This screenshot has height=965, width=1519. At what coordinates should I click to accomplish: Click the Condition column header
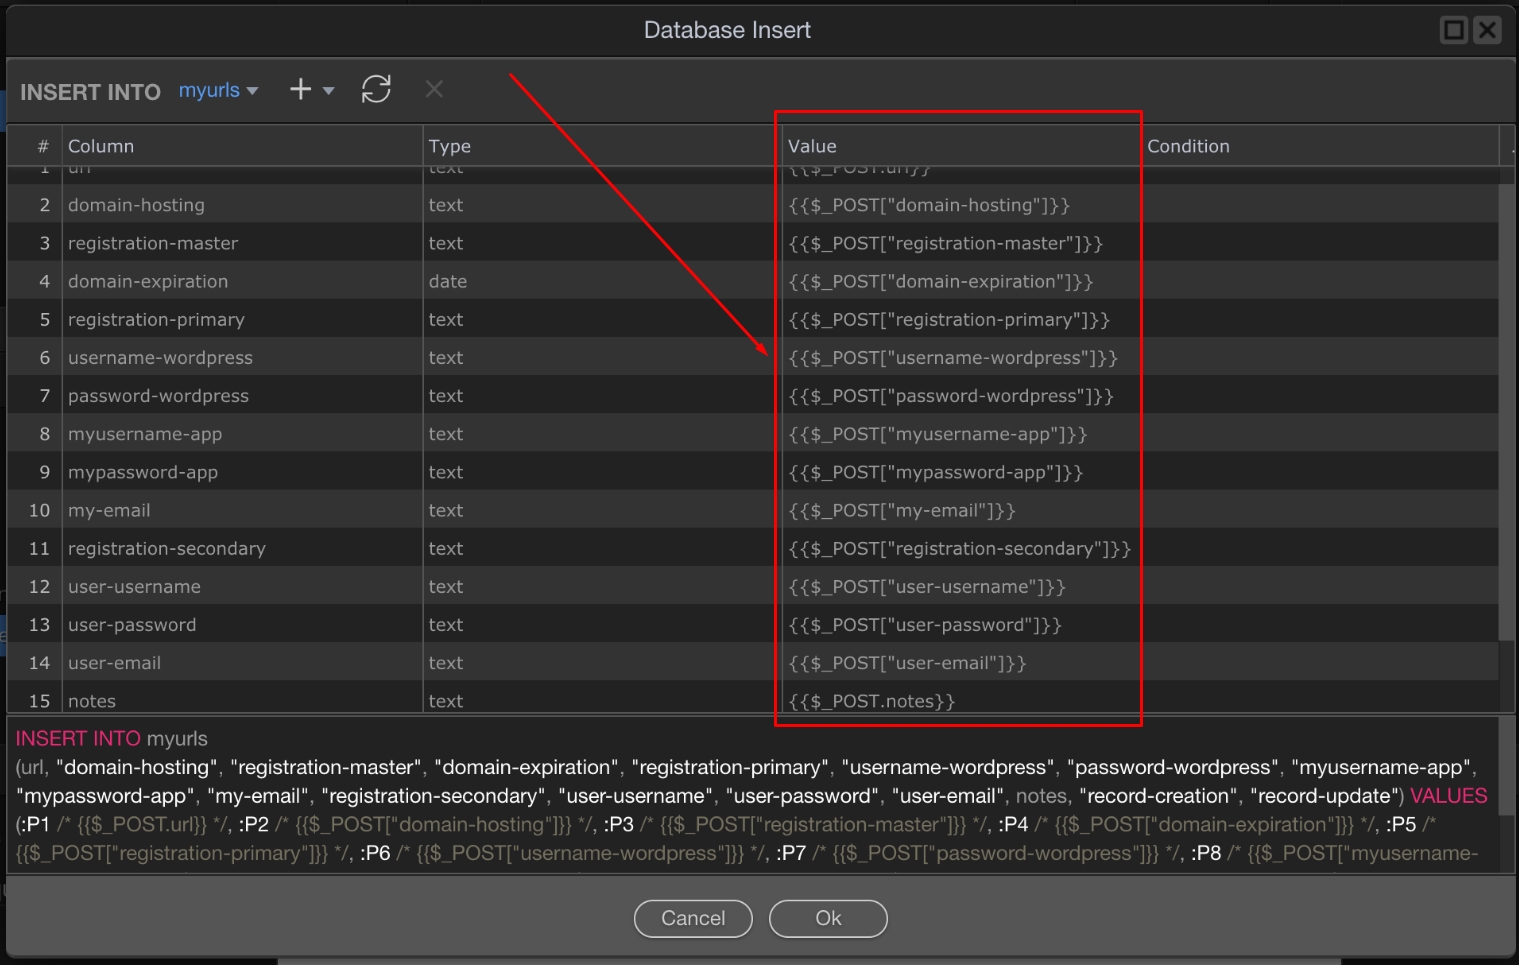1188,146
